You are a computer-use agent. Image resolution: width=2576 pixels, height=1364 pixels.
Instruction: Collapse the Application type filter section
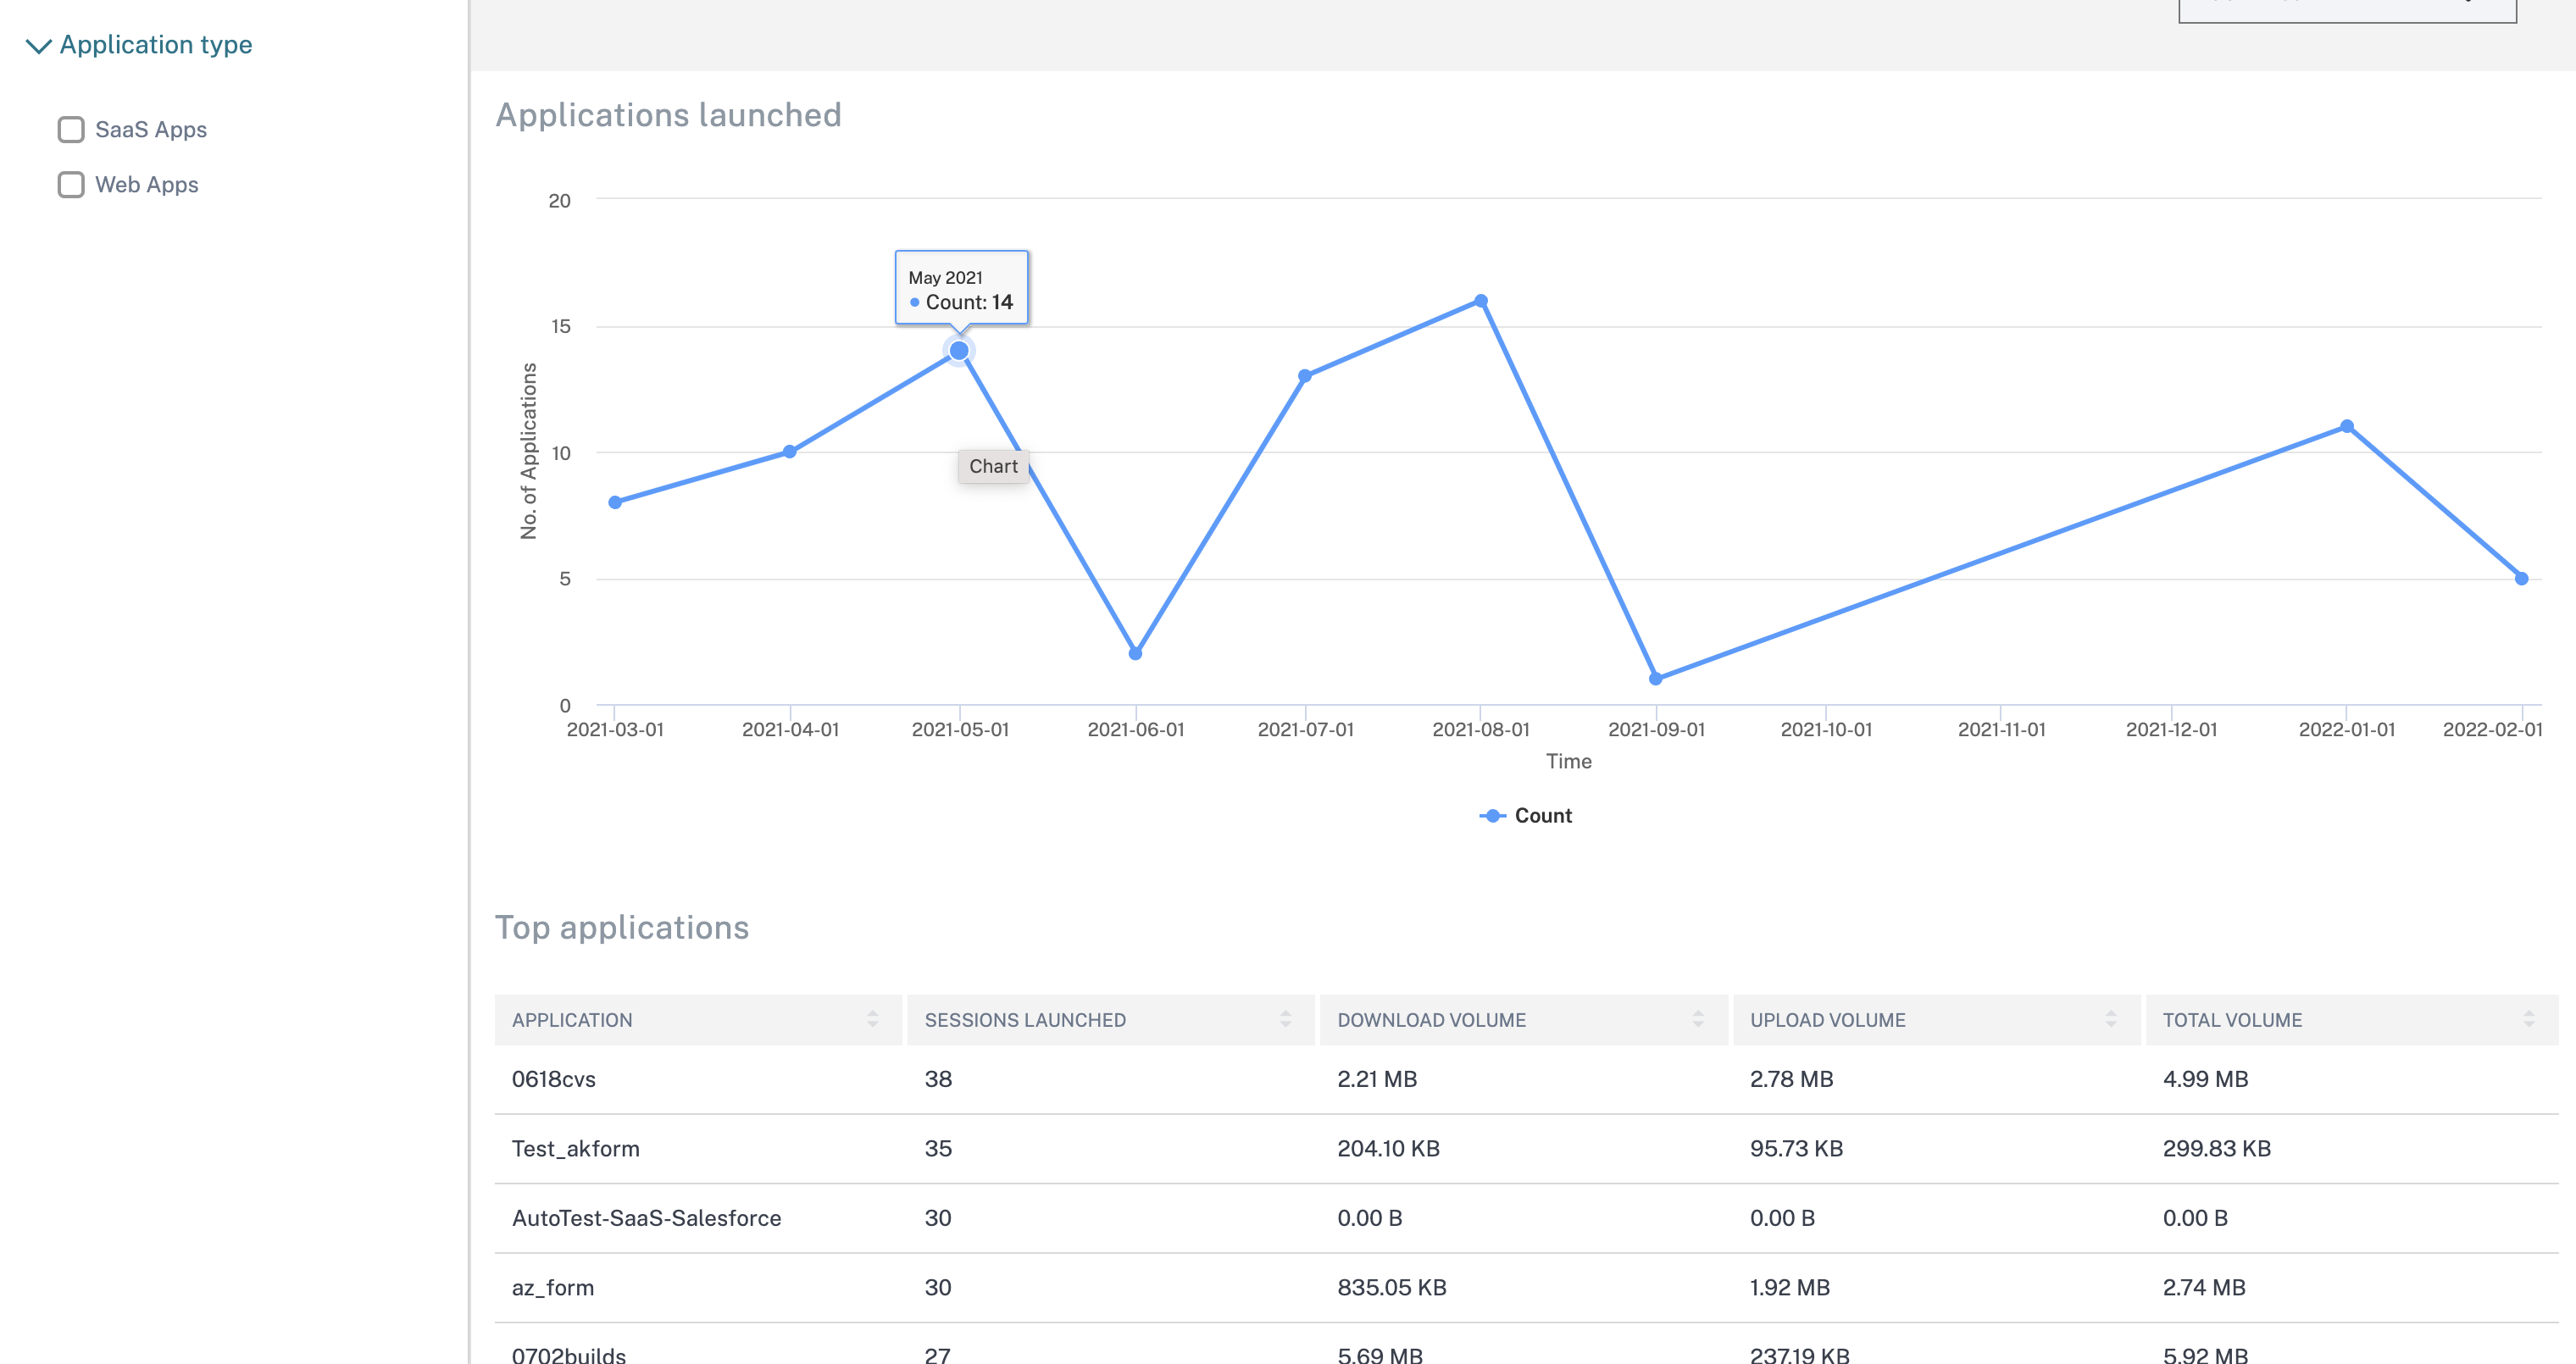click(38, 46)
